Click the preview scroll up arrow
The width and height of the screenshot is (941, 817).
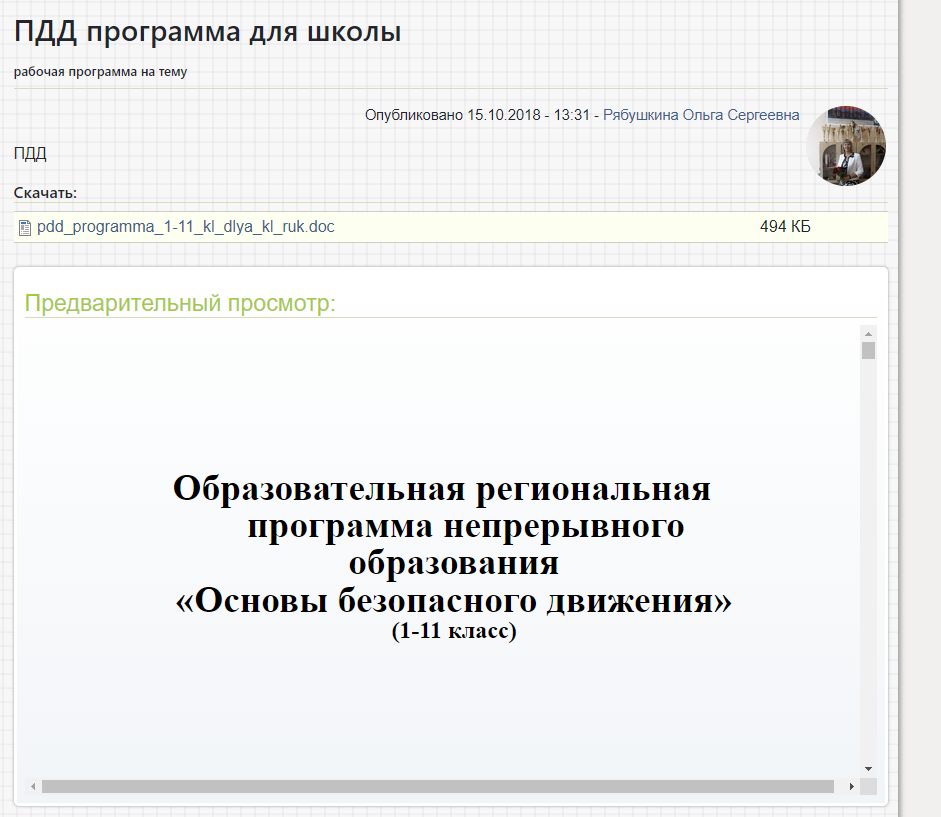coord(868,334)
